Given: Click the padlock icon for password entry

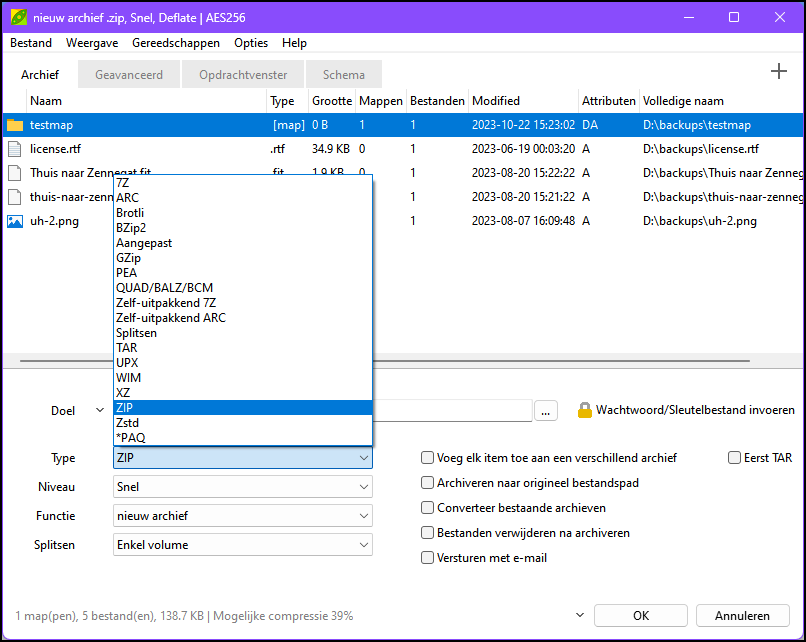Looking at the screenshot, I should tap(585, 410).
